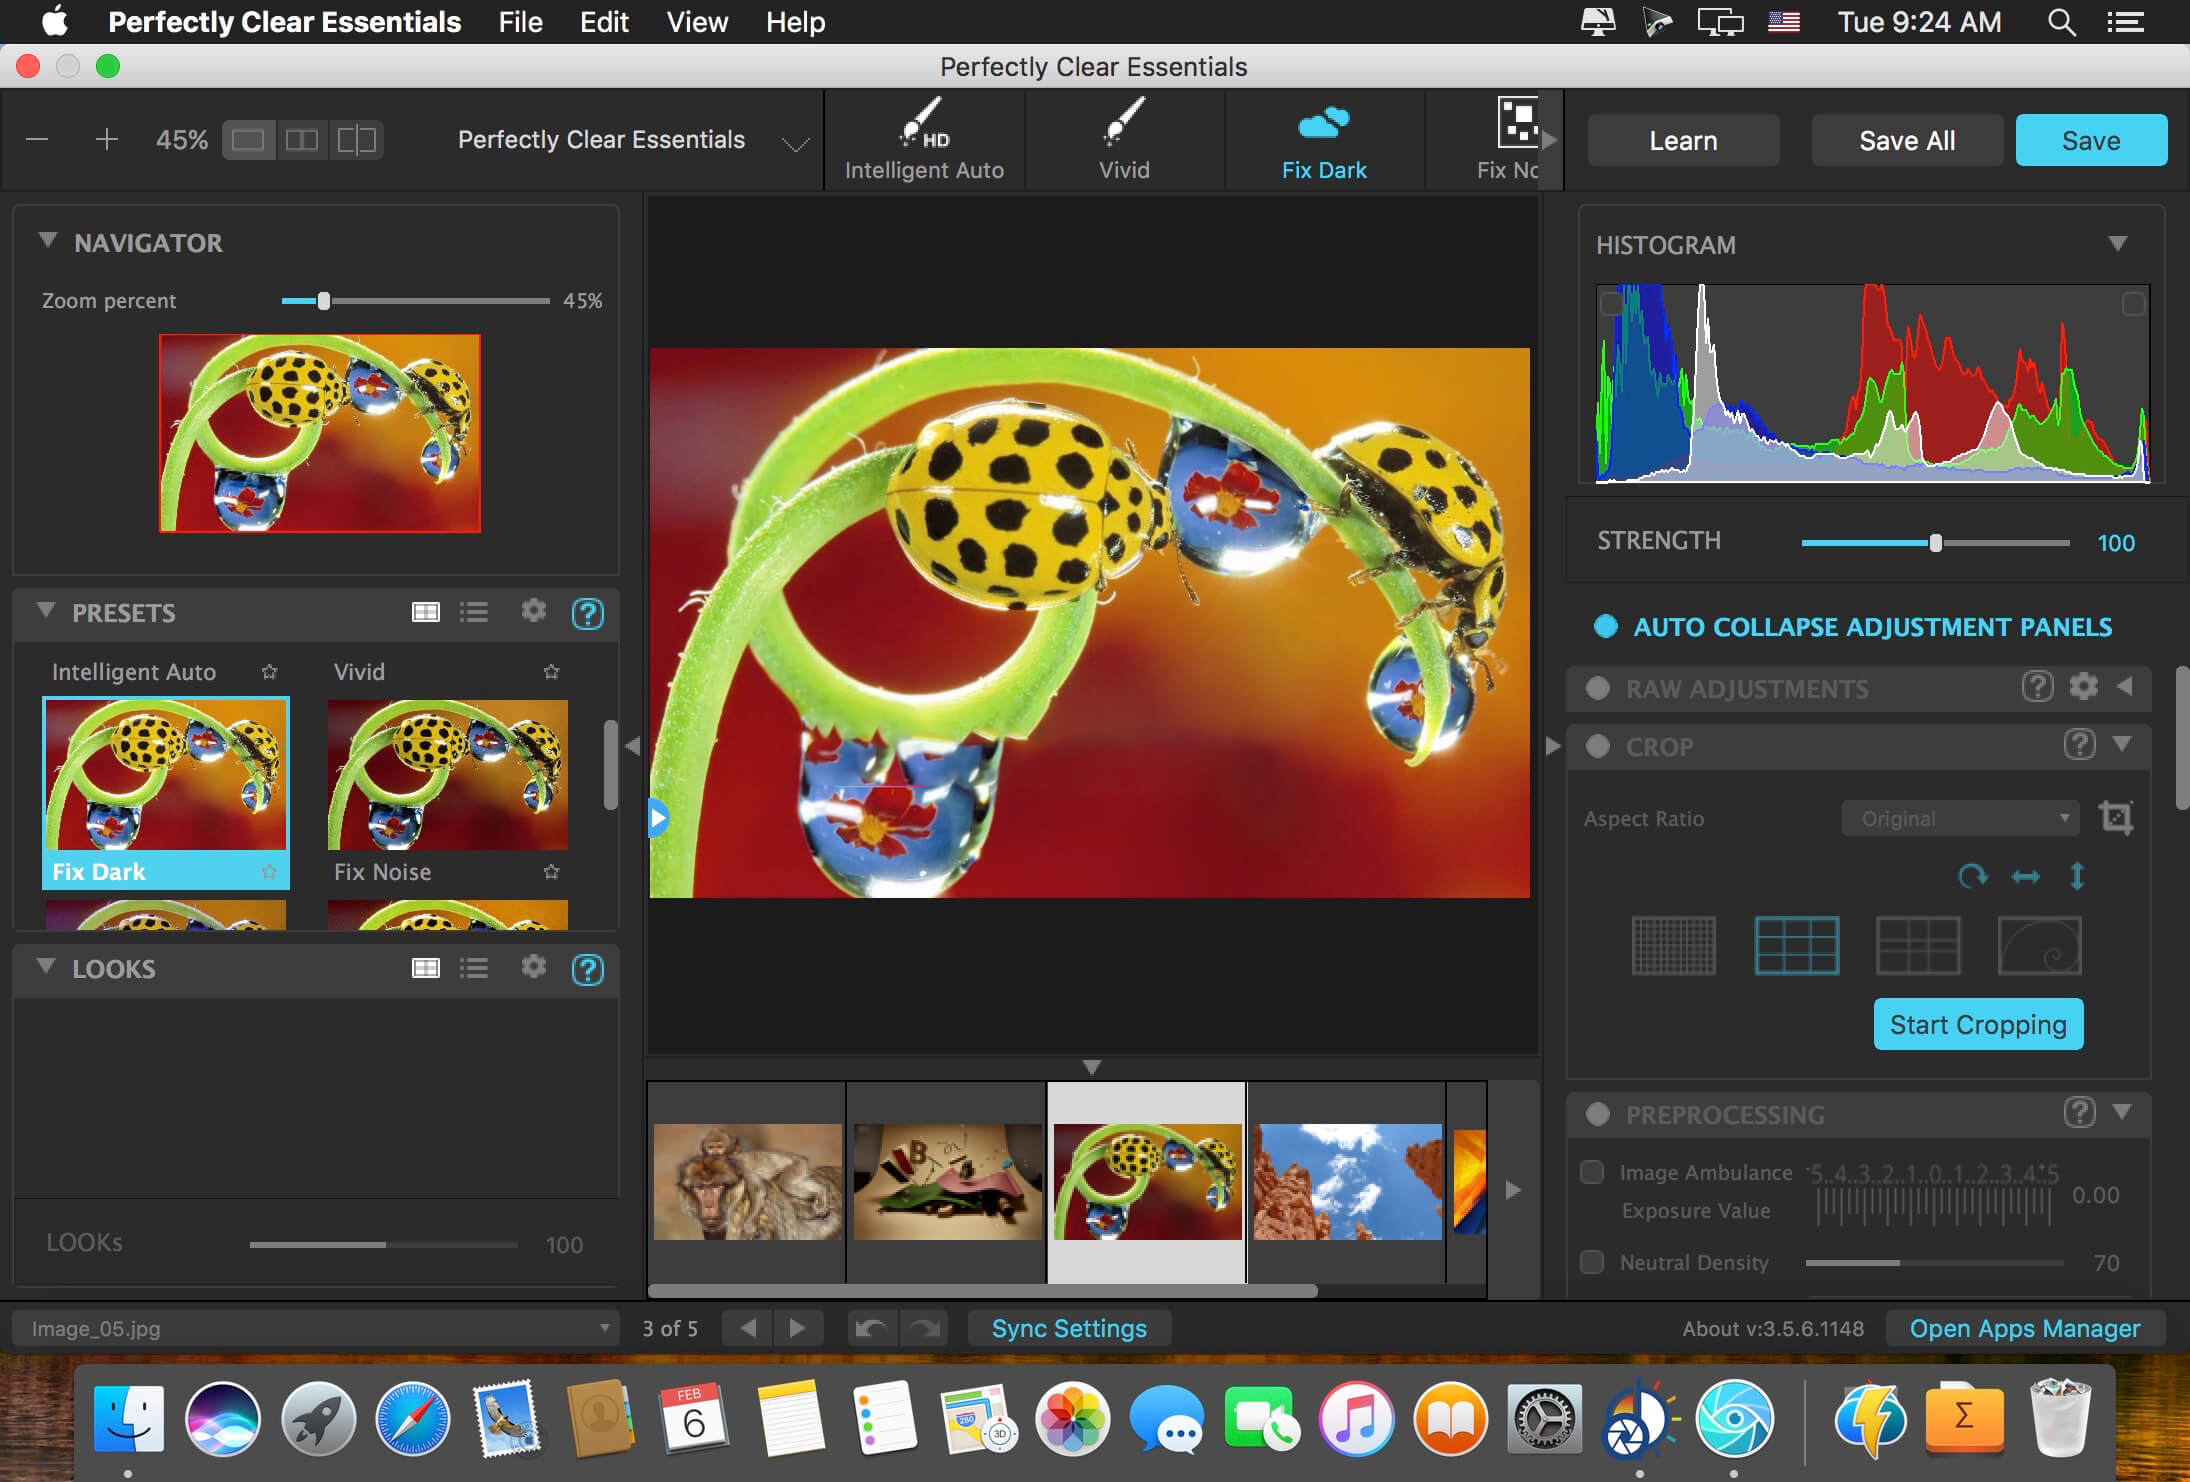The width and height of the screenshot is (2190, 1482).
Task: Select the split-view comparison mode icon
Action: 356,140
